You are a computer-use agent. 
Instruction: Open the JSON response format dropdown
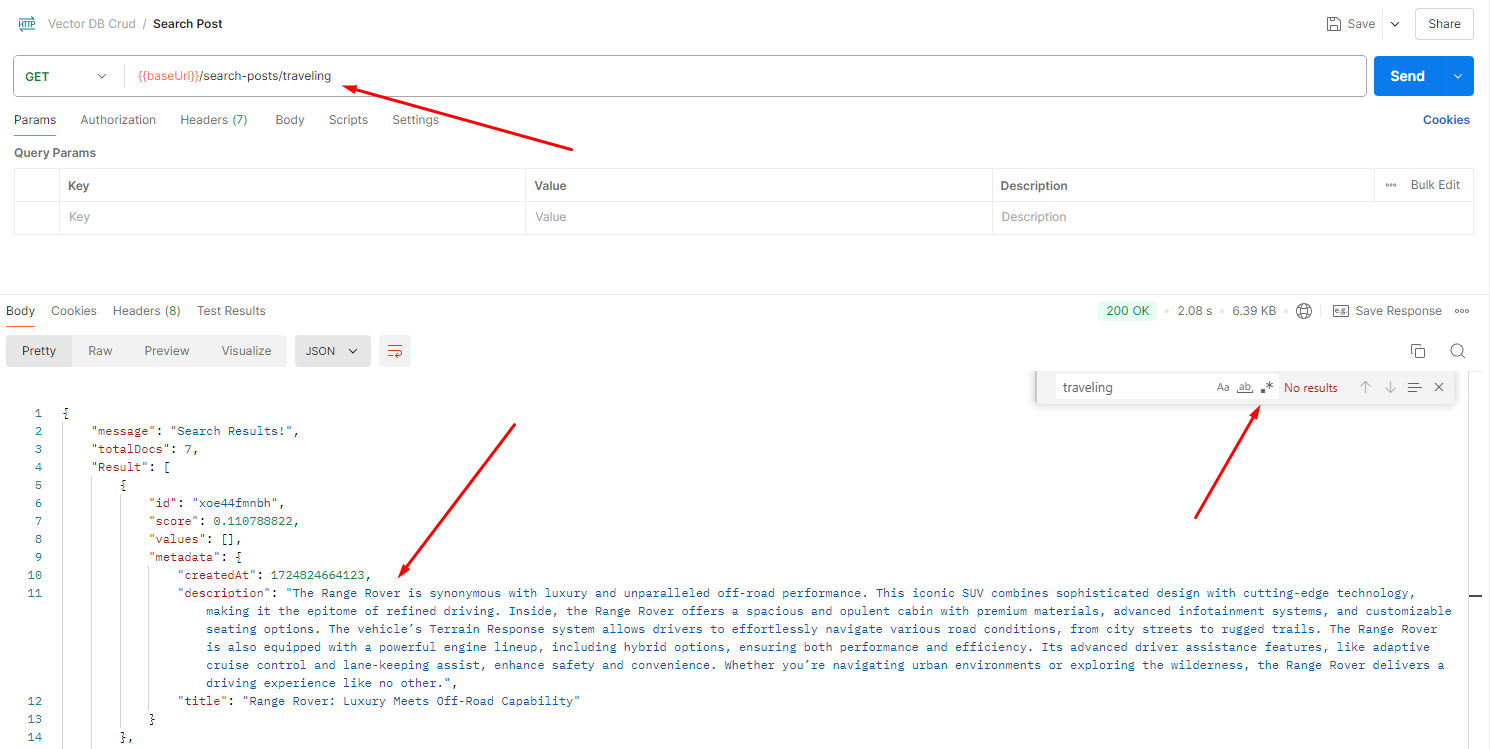tap(332, 351)
